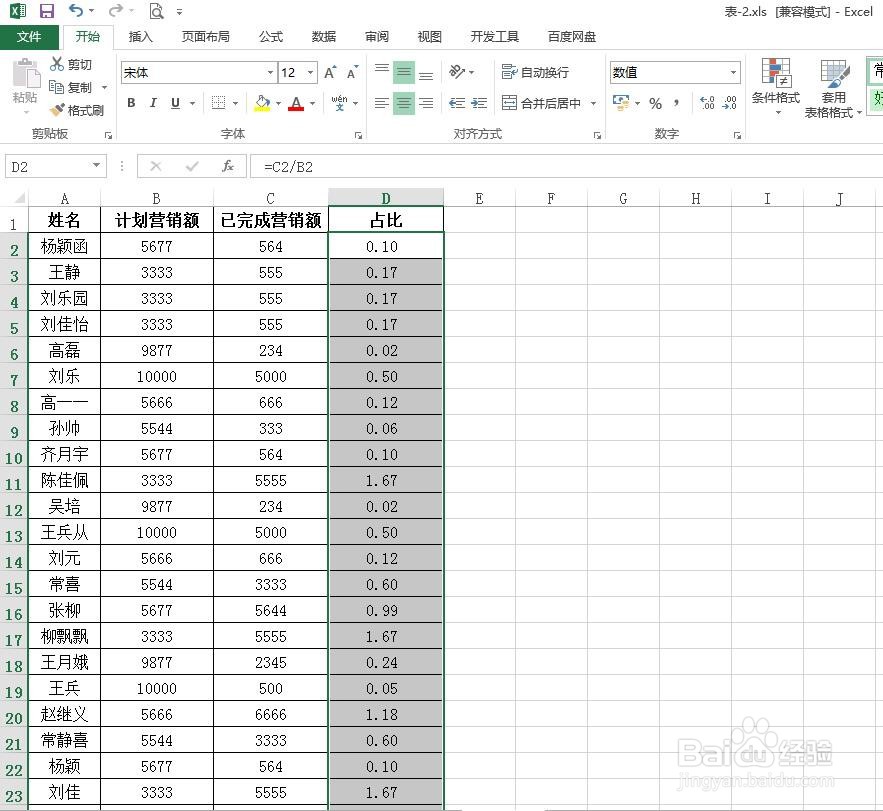Toggle align text right
Viewport: 883px width, 811px height.
426,103
